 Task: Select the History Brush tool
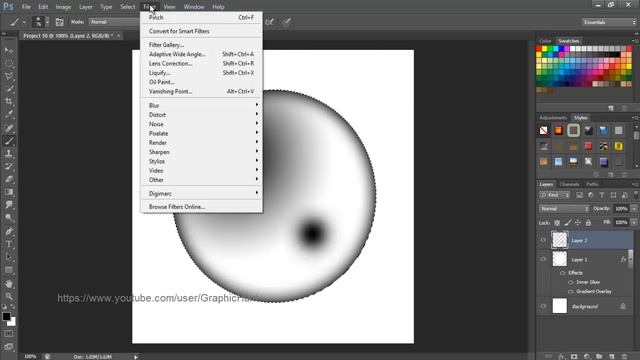pyautogui.click(x=9, y=167)
